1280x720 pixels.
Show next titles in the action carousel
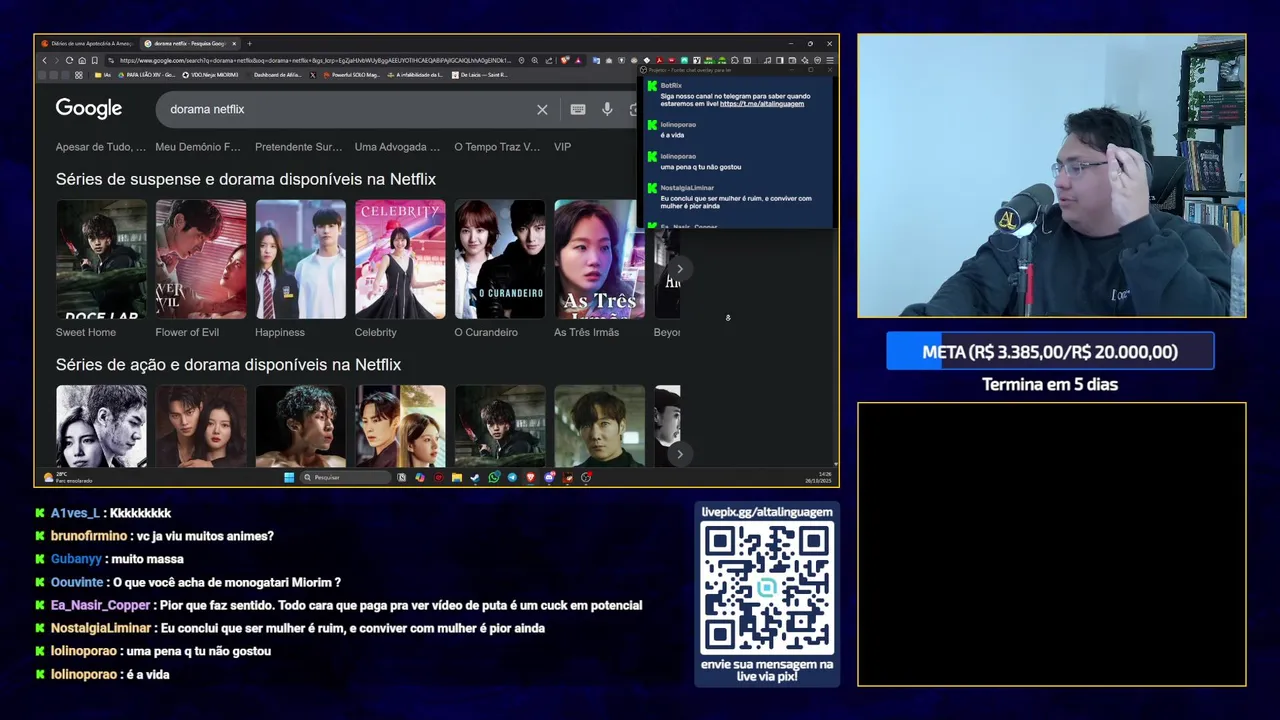(679, 454)
